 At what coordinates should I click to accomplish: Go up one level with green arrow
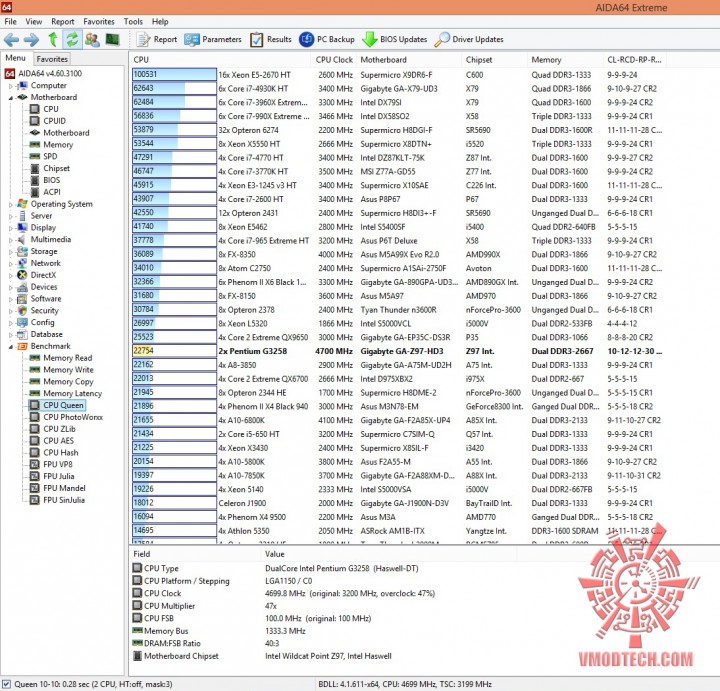point(53,39)
